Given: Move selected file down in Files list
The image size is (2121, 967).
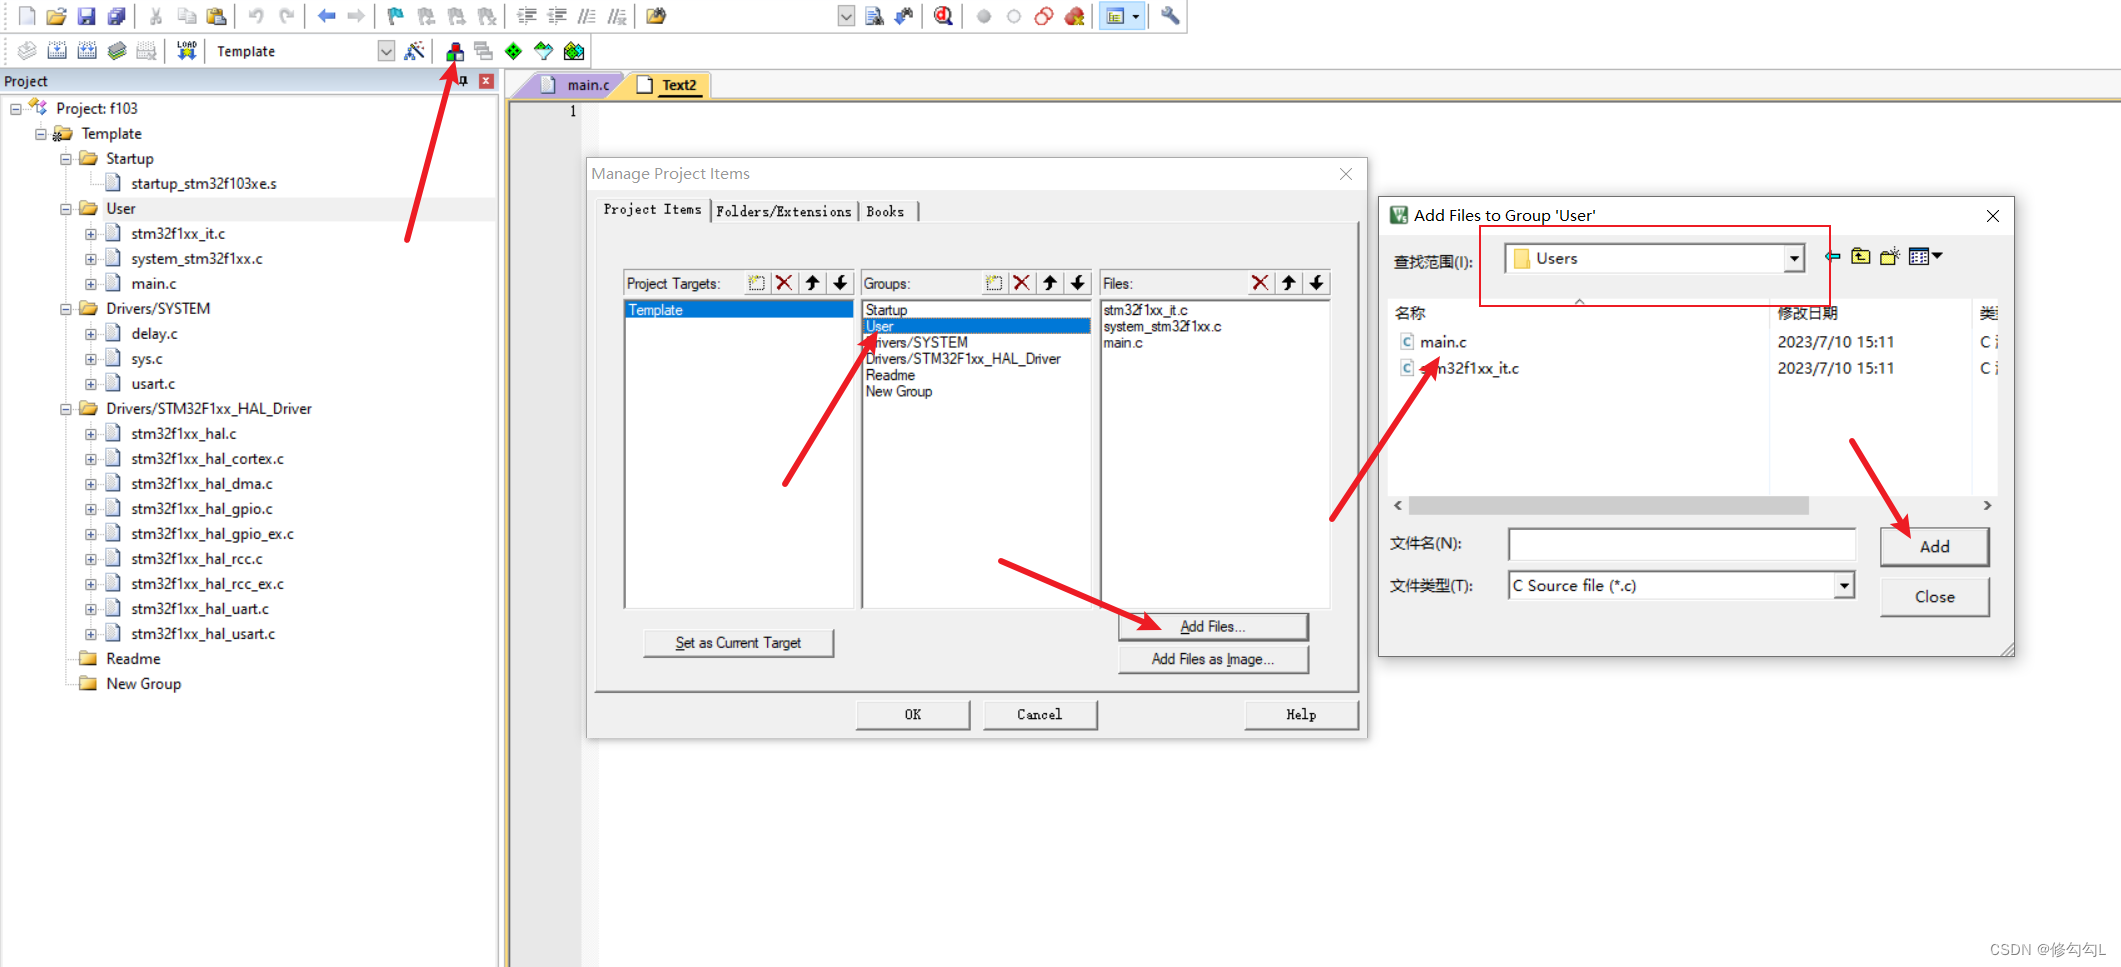Looking at the screenshot, I should pyautogui.click(x=1317, y=283).
